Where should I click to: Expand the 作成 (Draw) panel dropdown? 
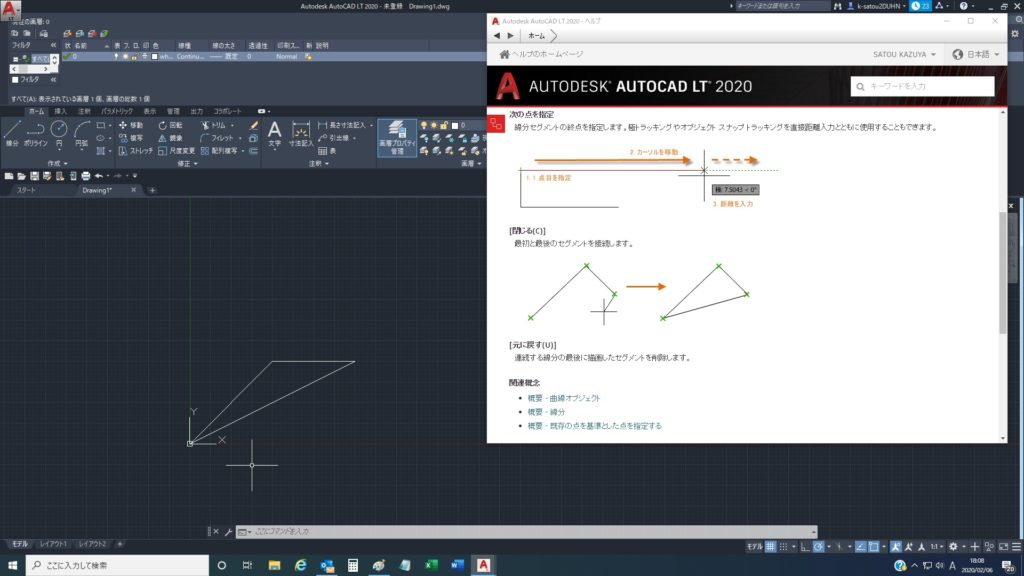coord(57,163)
